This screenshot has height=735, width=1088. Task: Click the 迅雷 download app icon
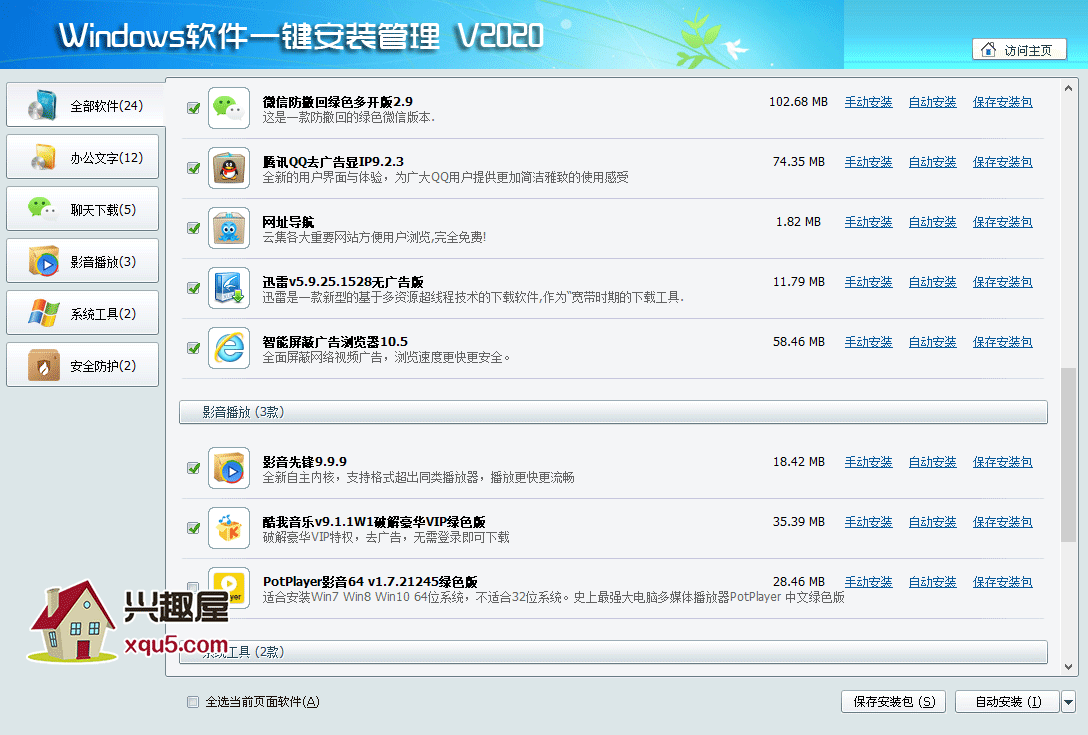click(229, 288)
